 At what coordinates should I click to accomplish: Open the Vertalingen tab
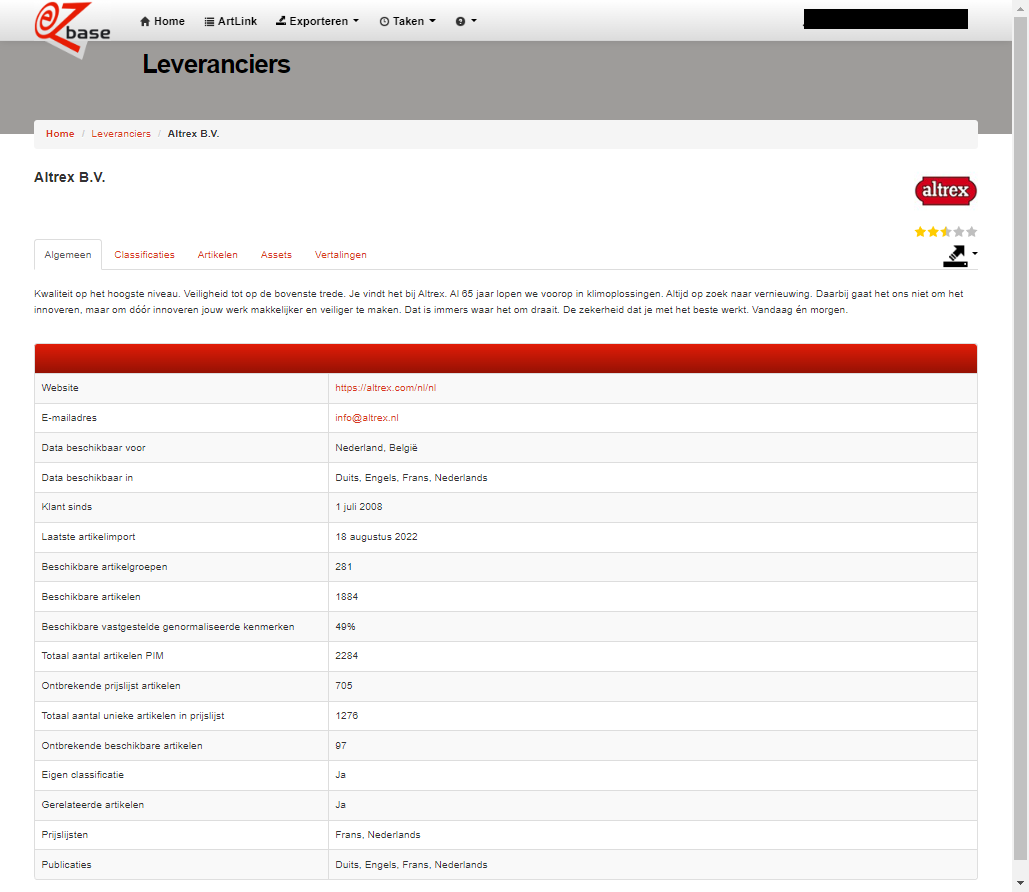coord(341,255)
